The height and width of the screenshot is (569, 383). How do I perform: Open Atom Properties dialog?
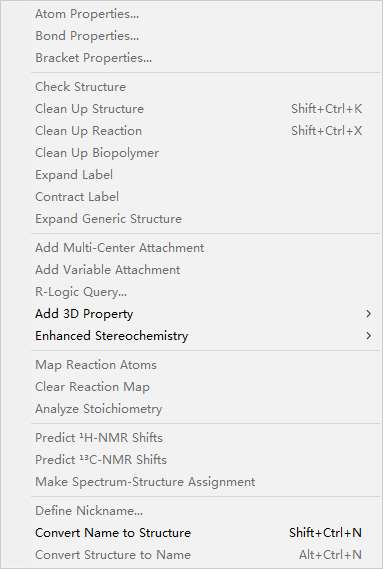[205, 14]
